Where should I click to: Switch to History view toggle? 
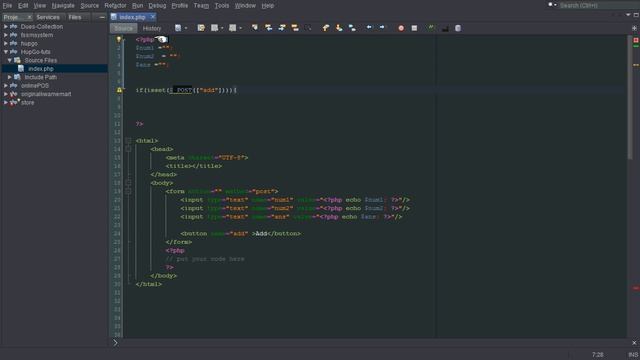coord(152,28)
